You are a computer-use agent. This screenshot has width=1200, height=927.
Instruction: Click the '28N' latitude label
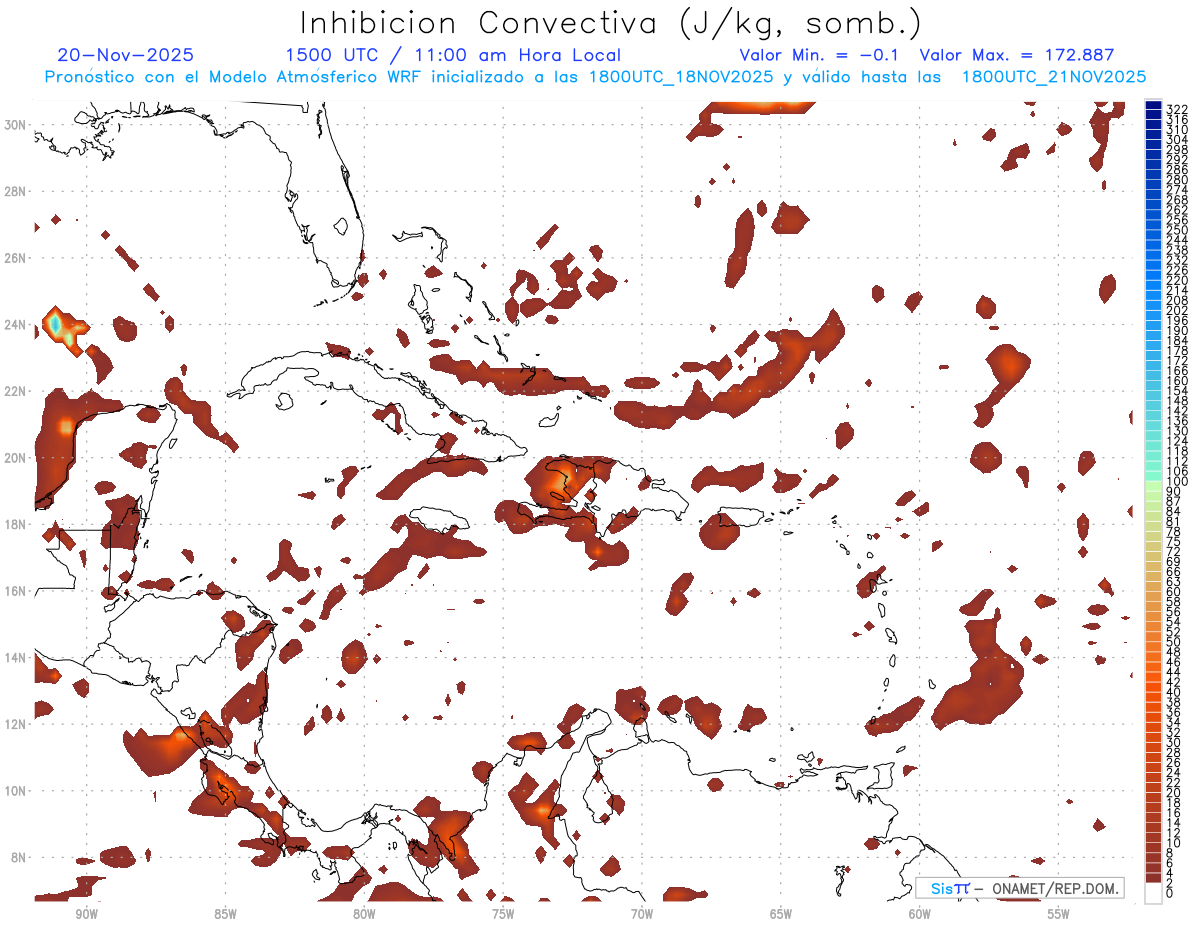(16, 191)
